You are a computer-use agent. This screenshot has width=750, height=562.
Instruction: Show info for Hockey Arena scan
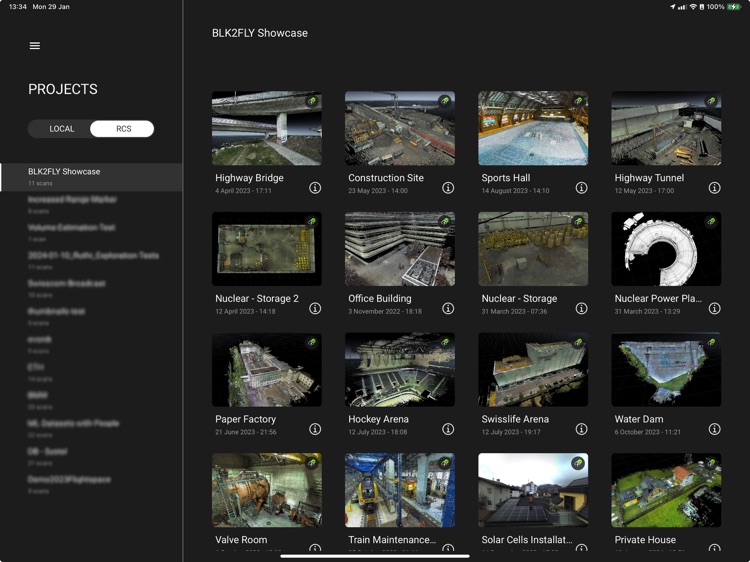click(448, 429)
